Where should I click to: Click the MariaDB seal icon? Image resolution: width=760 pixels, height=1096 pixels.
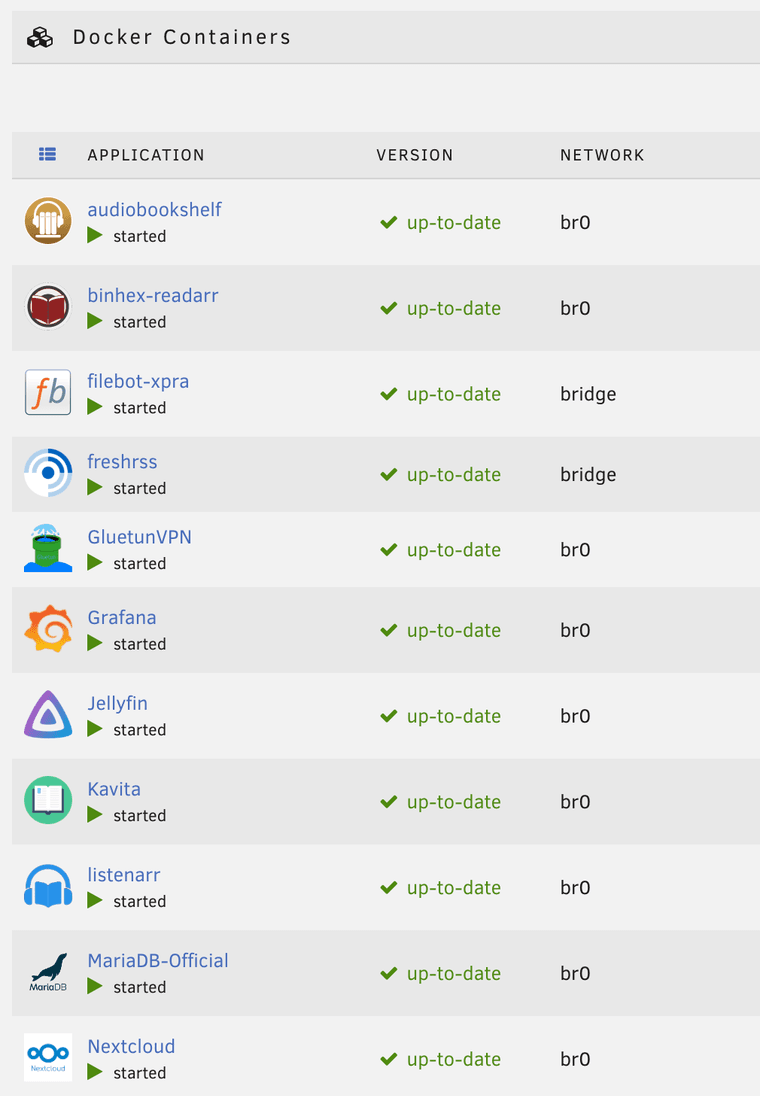[48, 972]
